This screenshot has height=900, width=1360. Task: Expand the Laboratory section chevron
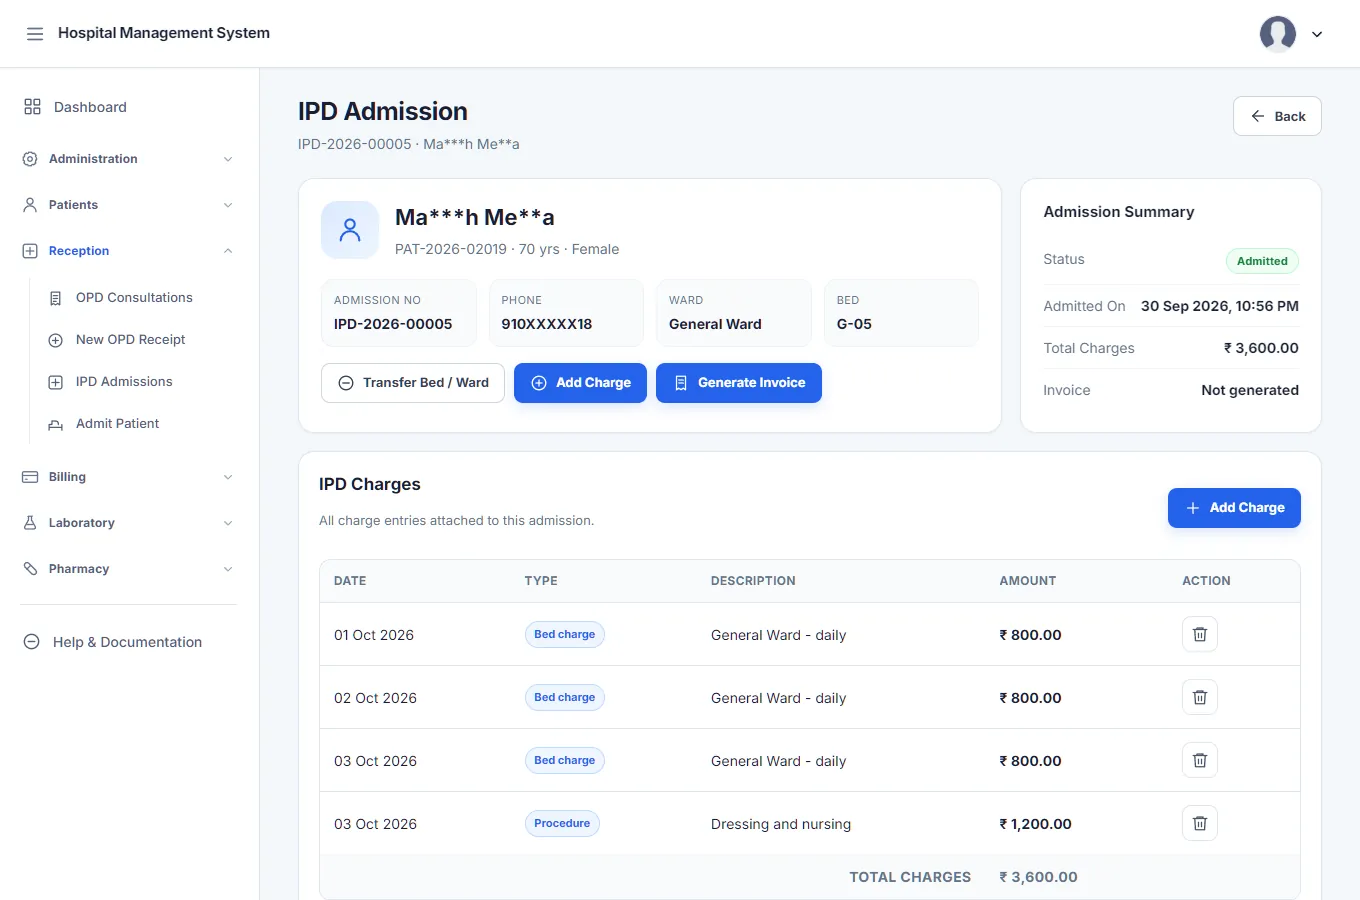point(228,523)
